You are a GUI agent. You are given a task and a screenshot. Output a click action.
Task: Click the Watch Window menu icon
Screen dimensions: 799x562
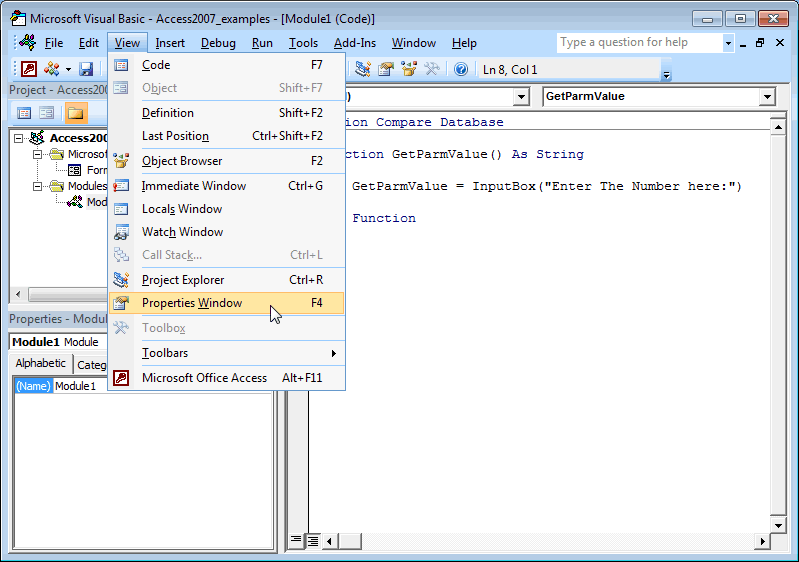121,232
